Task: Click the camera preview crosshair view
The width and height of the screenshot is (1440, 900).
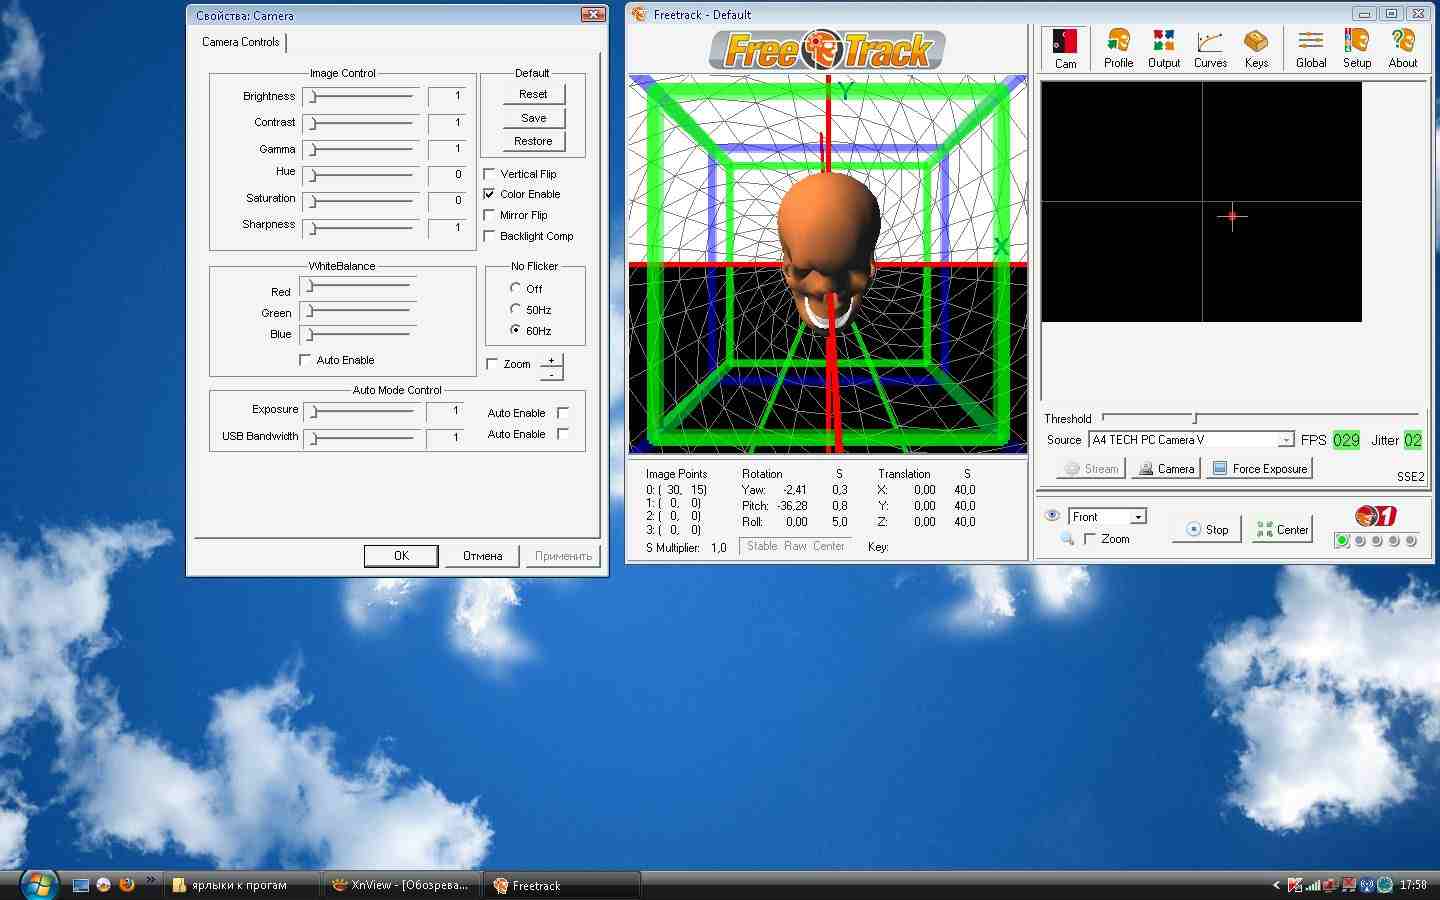Action: click(x=1201, y=202)
